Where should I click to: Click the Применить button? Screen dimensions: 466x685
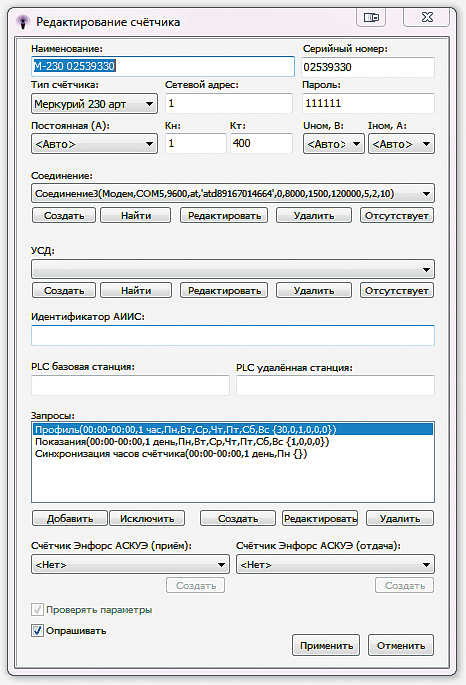pyautogui.click(x=326, y=645)
